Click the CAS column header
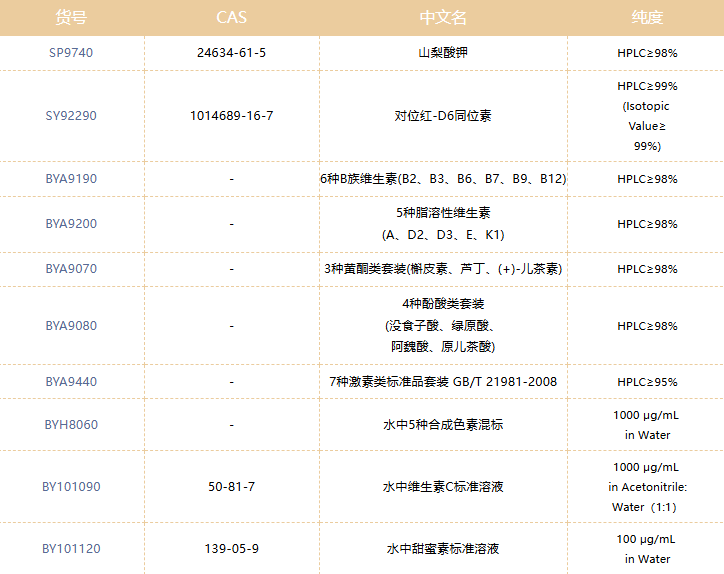The width and height of the screenshot is (724, 574). 231,18
